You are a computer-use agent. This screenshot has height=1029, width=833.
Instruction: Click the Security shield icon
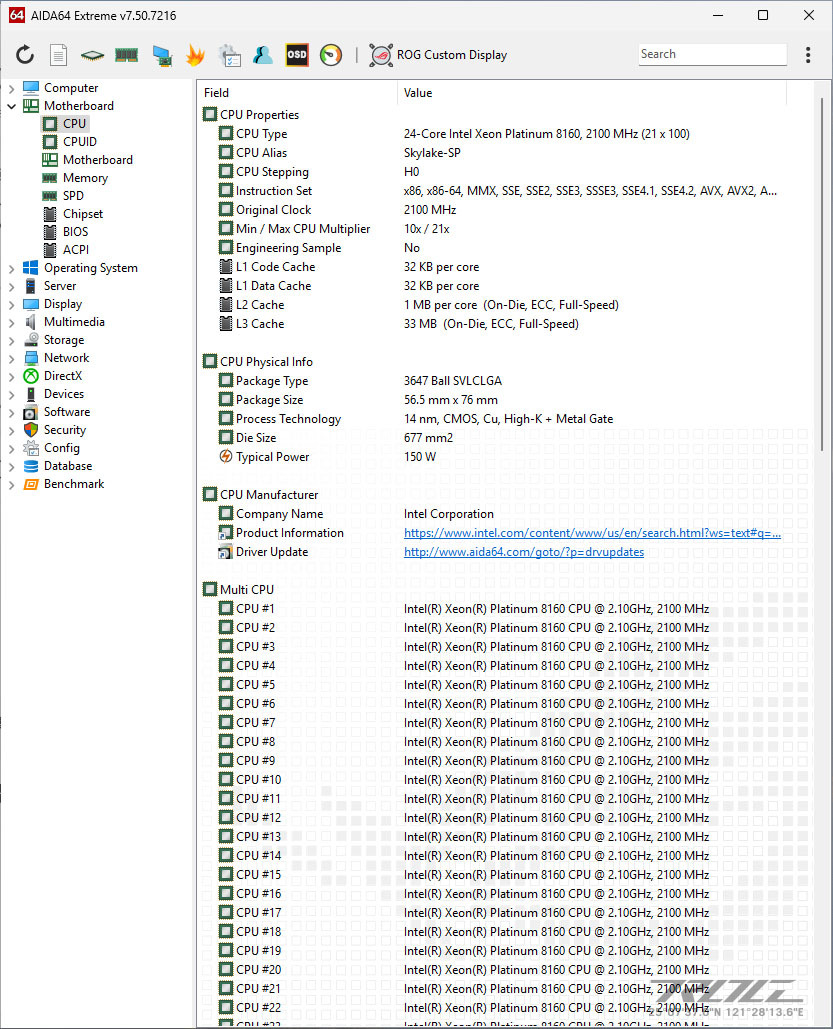click(x=31, y=430)
